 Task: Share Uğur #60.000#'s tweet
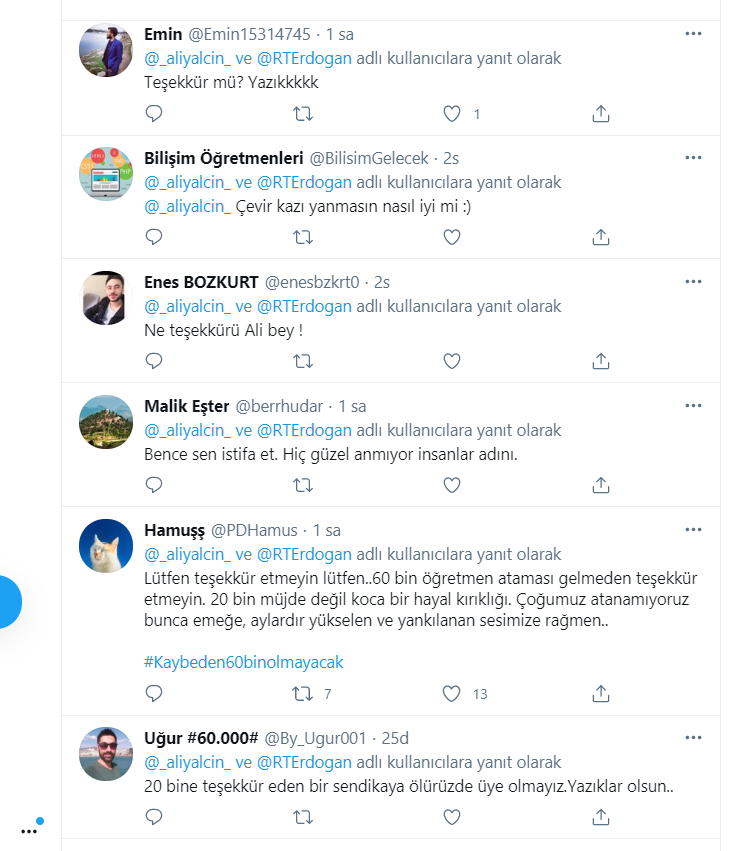pos(601,818)
